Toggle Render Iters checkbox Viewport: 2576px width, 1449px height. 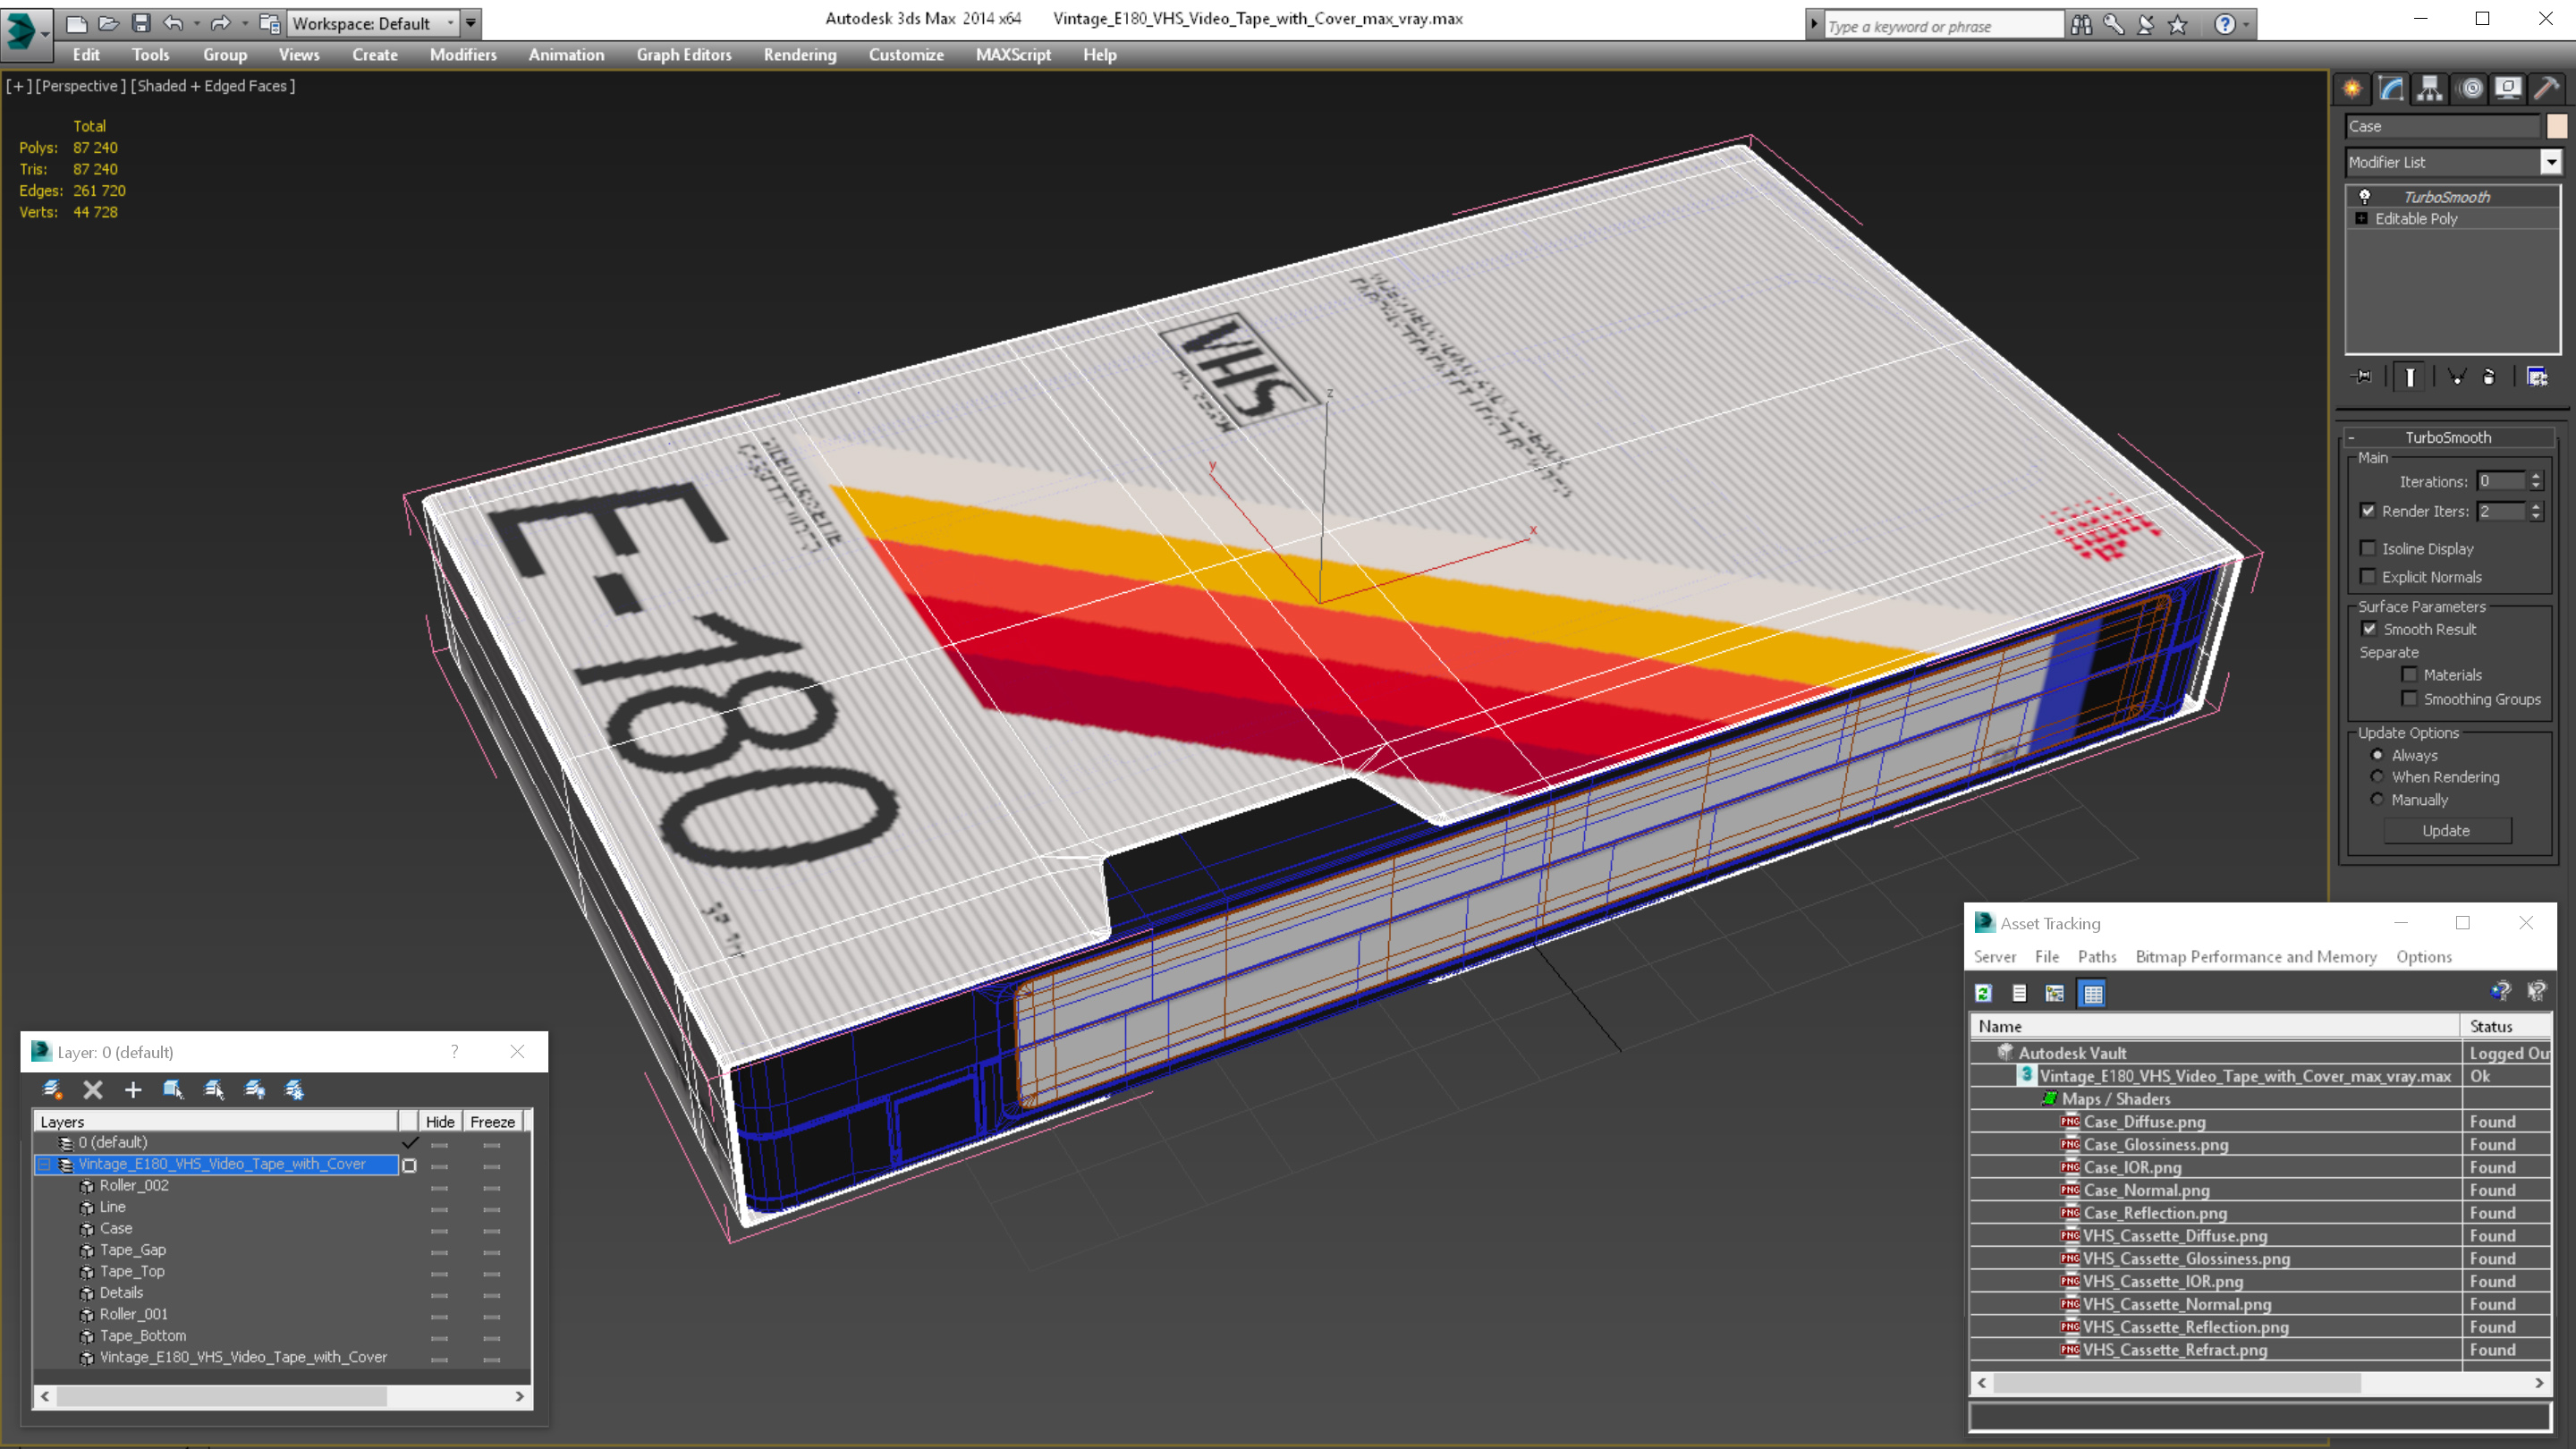[2368, 511]
